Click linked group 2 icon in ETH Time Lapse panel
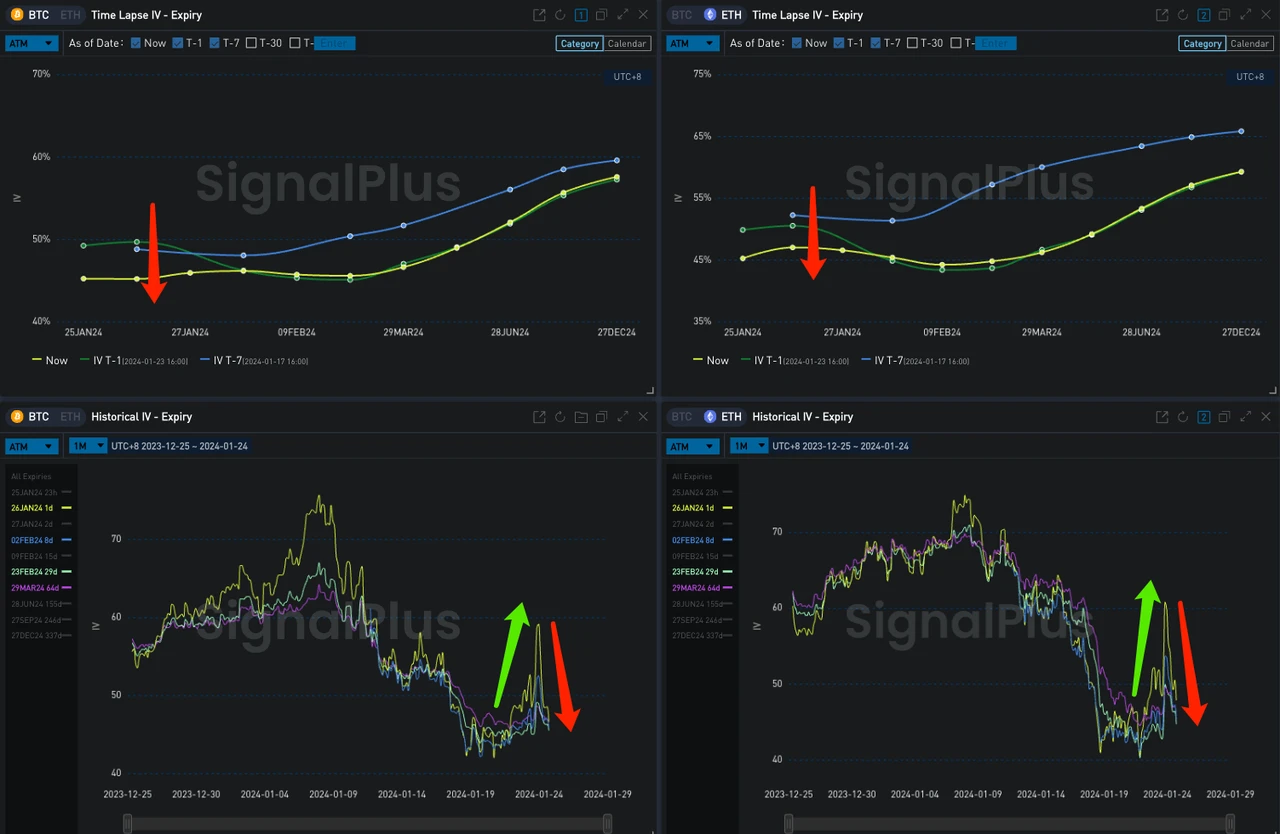 coord(1204,15)
